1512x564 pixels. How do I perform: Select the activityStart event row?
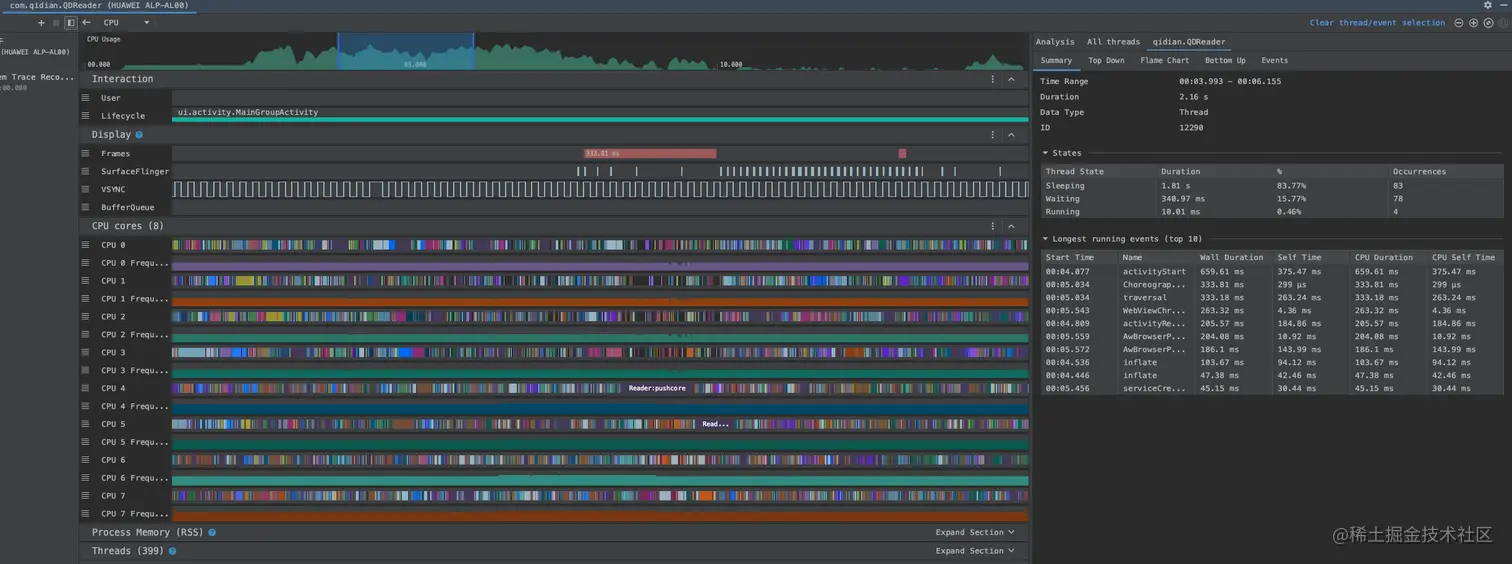point(1272,271)
